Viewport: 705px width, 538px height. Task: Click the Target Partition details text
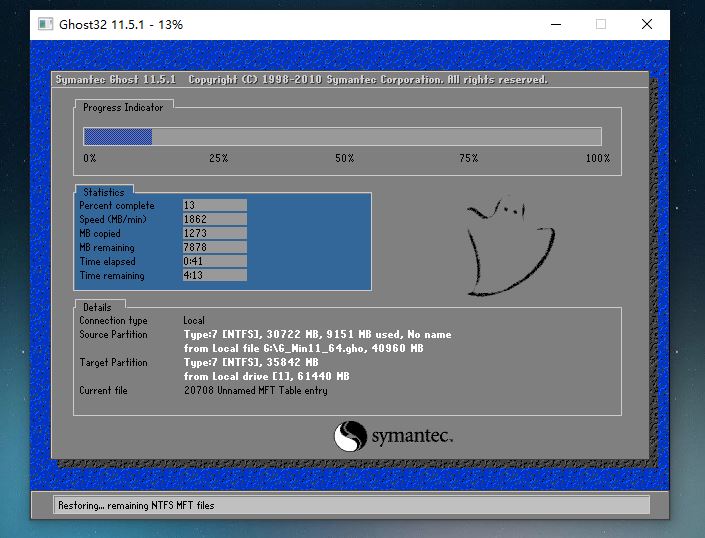(x=251, y=363)
